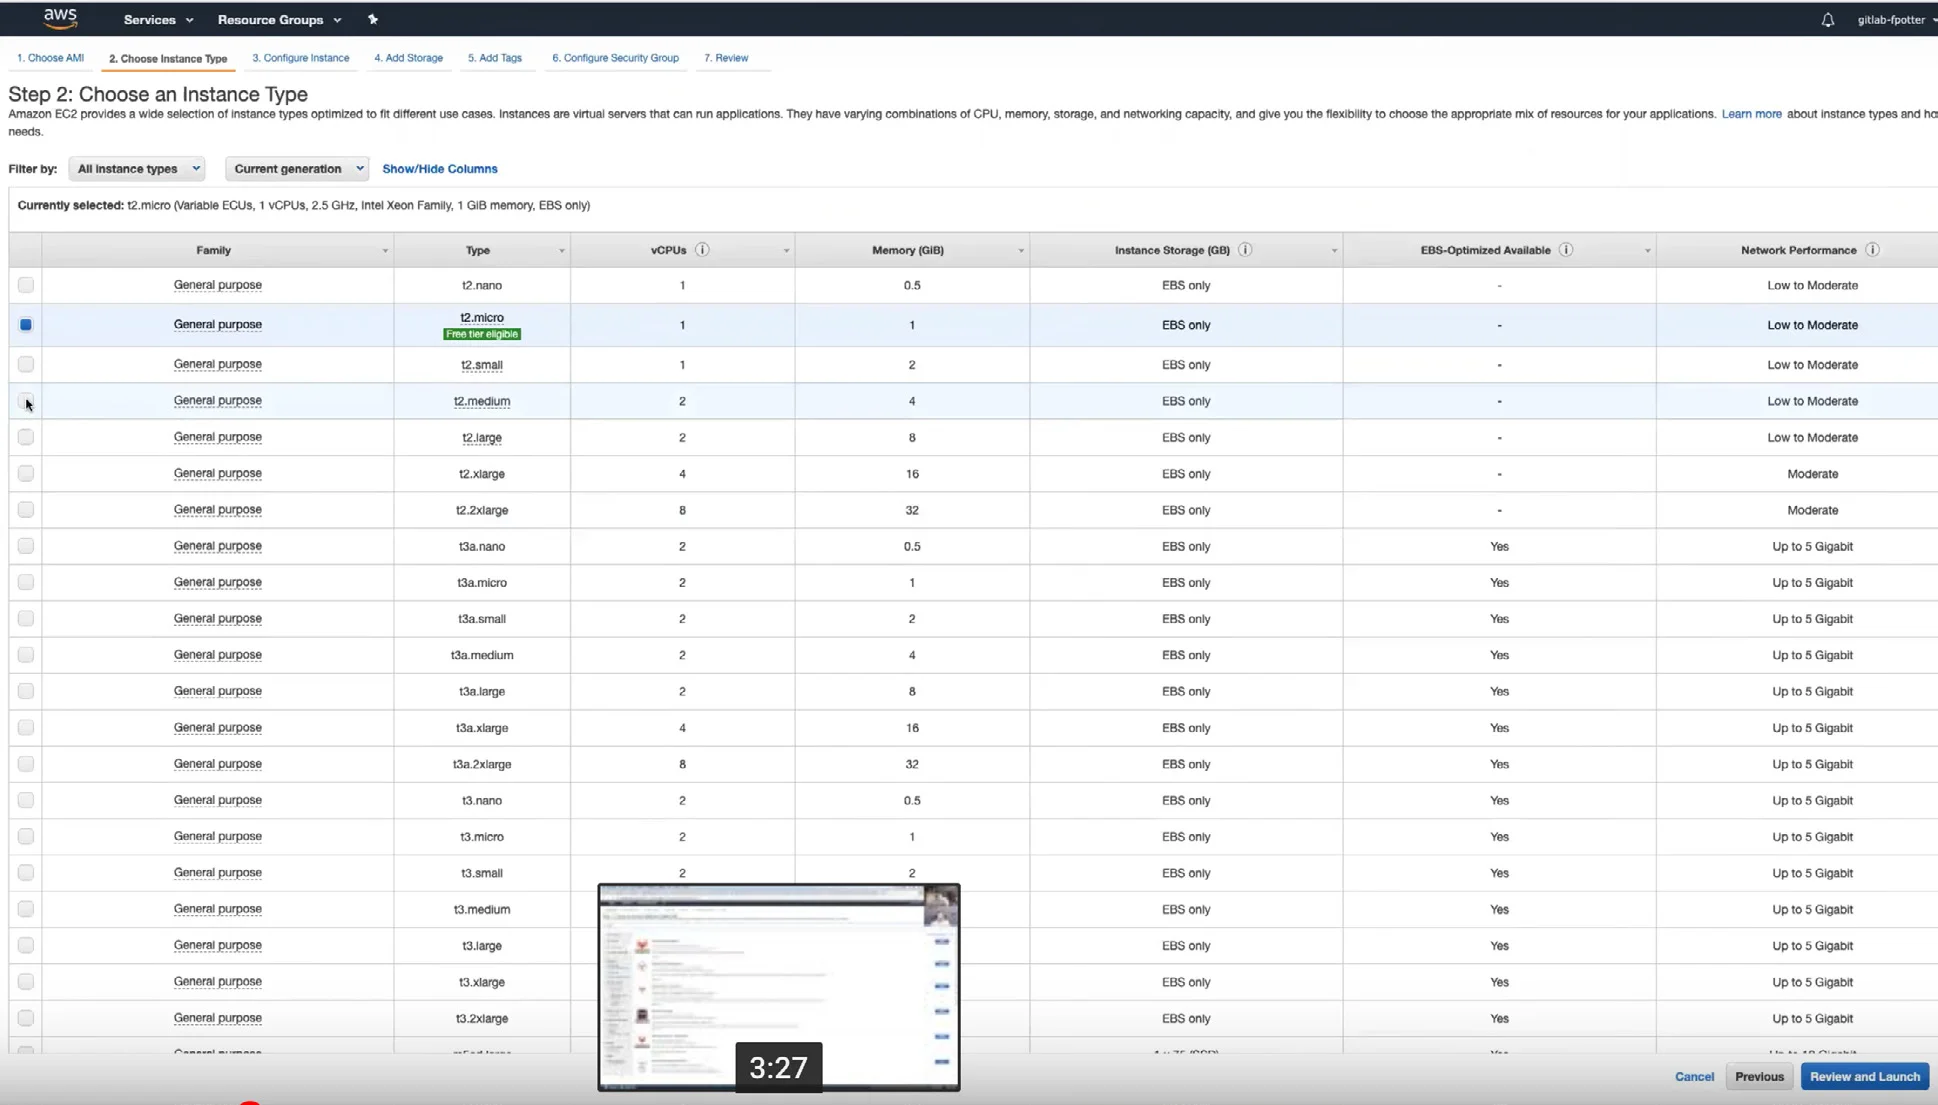This screenshot has height=1105, width=1938.
Task: Open the Current generation dropdown
Action: click(x=297, y=168)
